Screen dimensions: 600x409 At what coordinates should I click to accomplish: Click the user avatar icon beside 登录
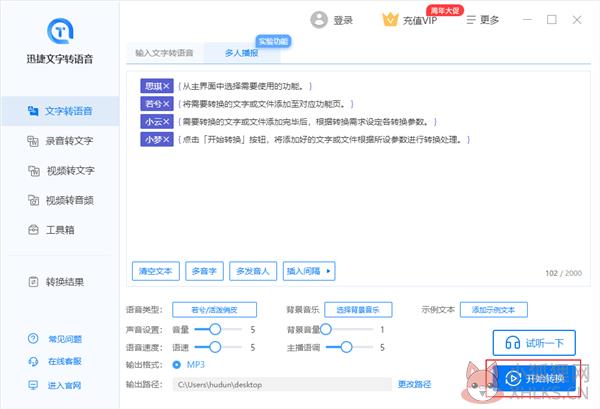(x=319, y=20)
